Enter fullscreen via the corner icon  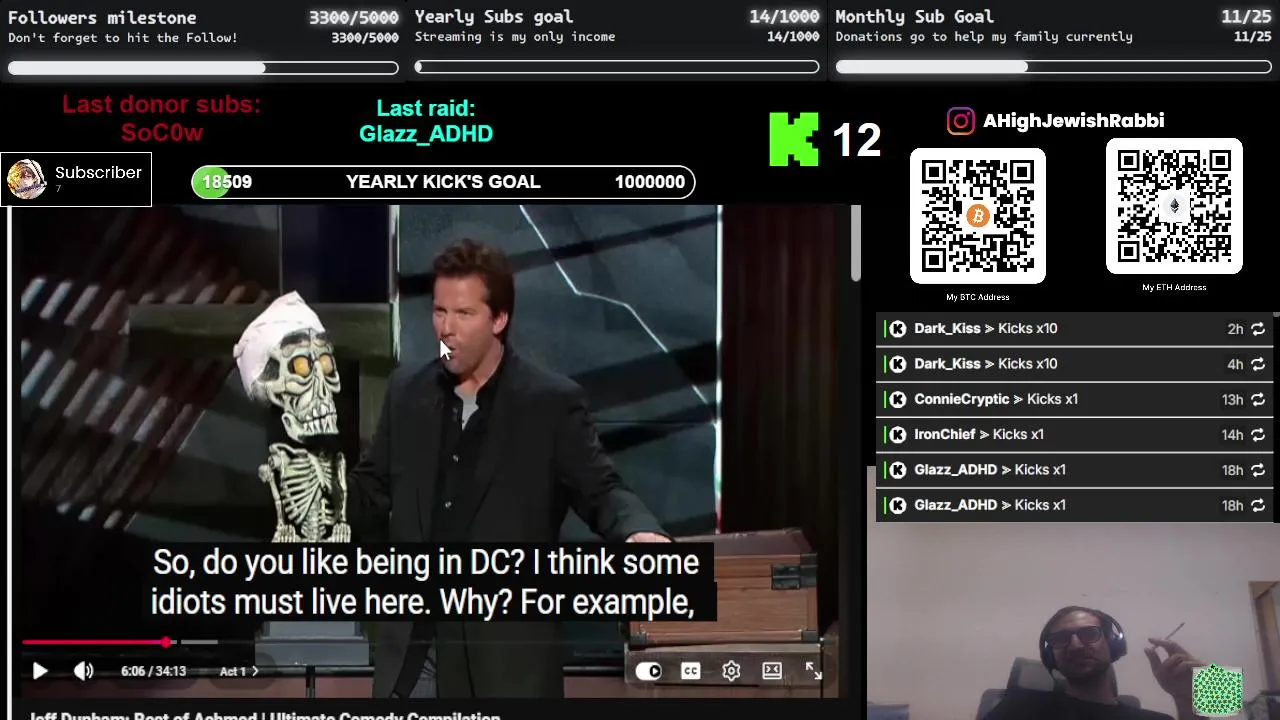tap(813, 671)
